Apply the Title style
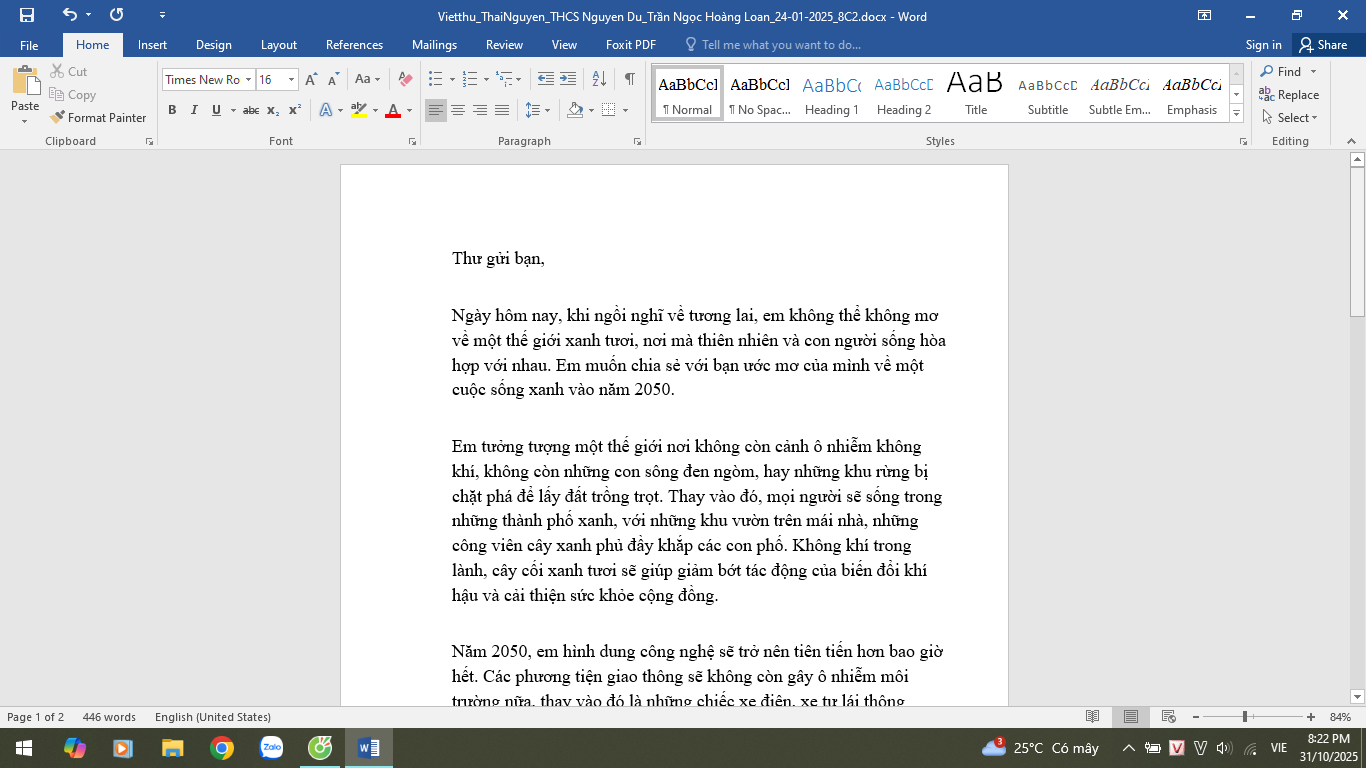 click(976, 94)
